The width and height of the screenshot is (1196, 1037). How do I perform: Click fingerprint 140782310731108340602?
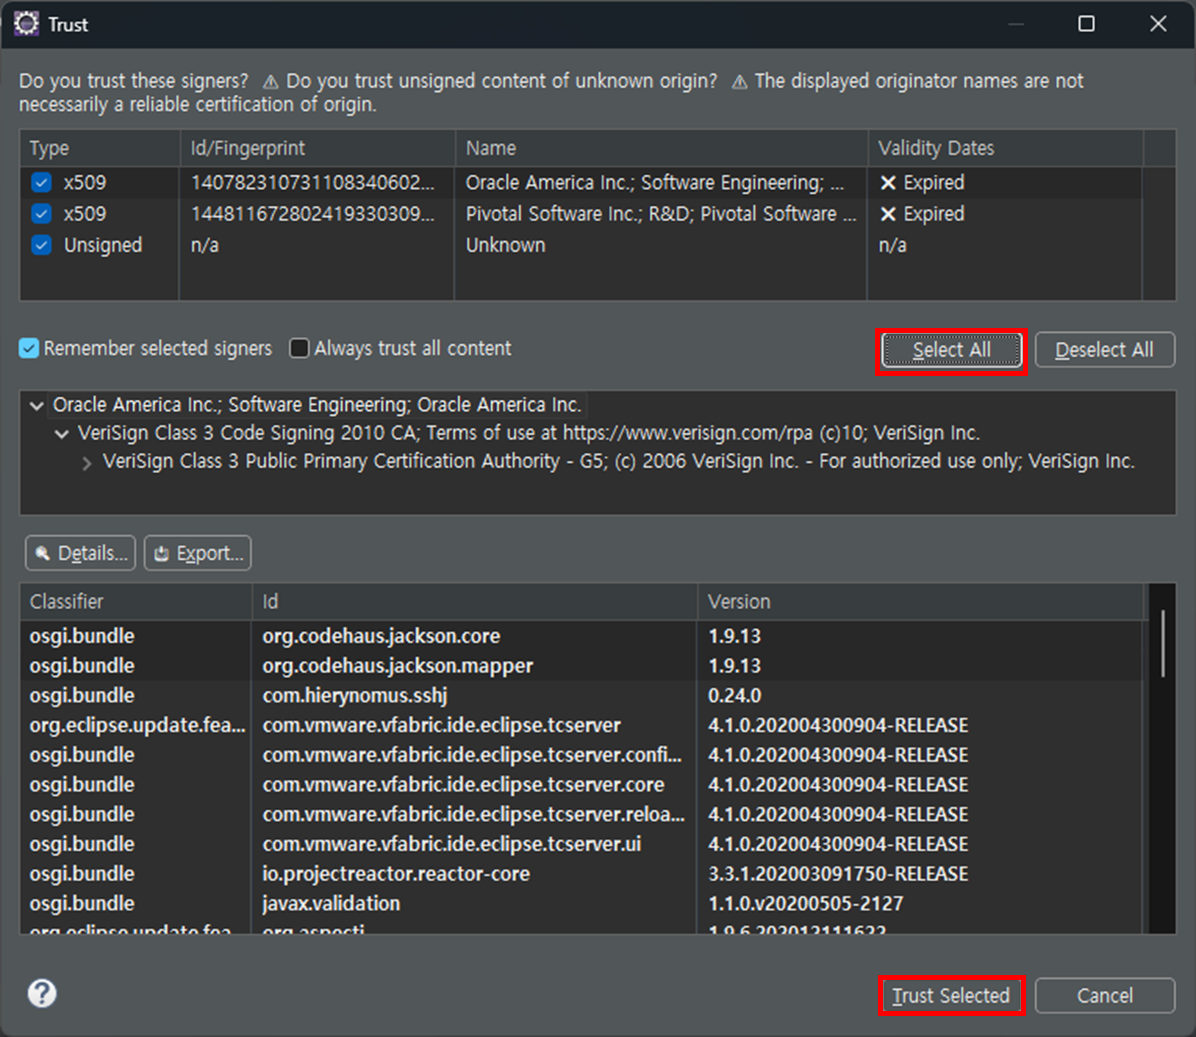(x=313, y=182)
